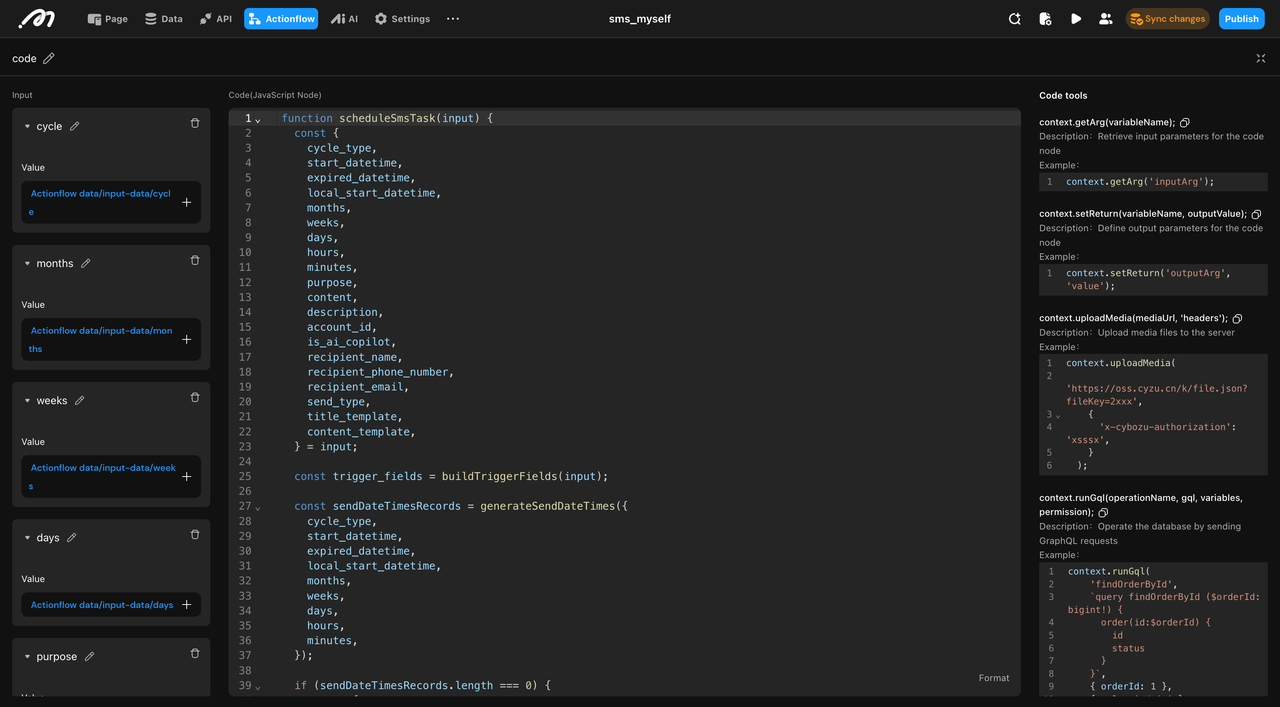Collapse the weeks input section
The image size is (1280, 707).
(27, 401)
